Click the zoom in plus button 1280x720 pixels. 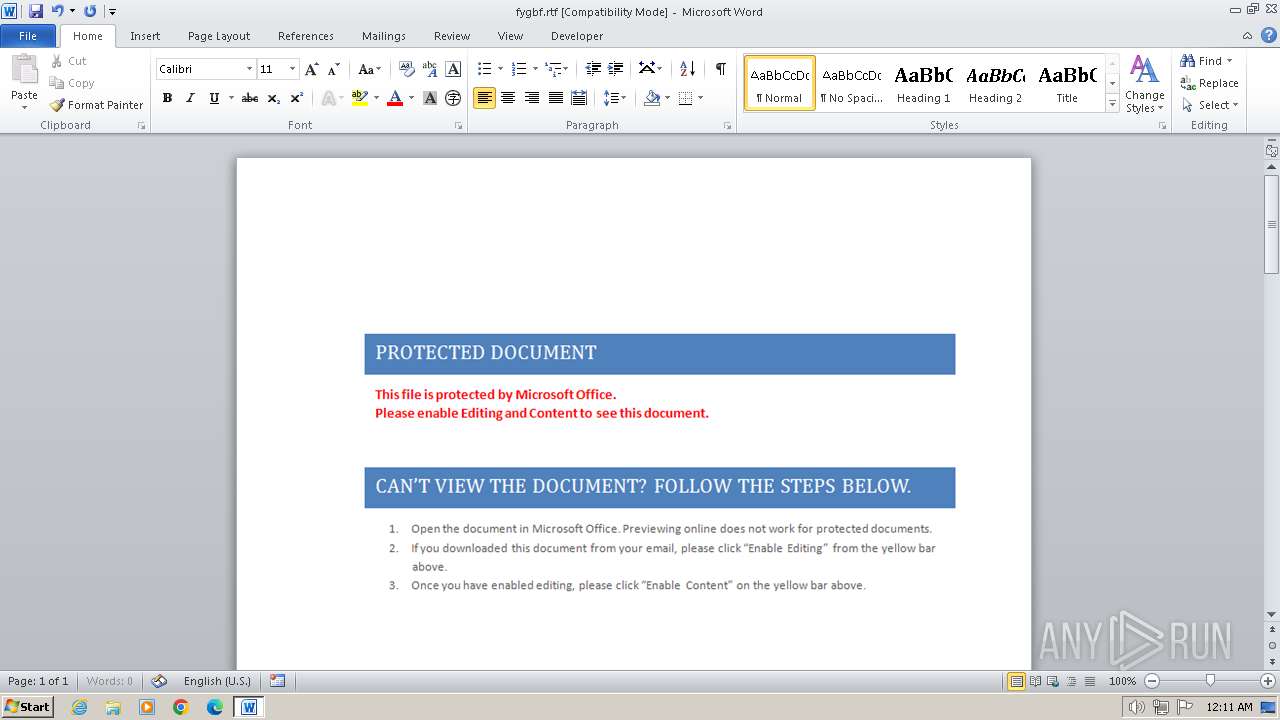coord(1268,681)
